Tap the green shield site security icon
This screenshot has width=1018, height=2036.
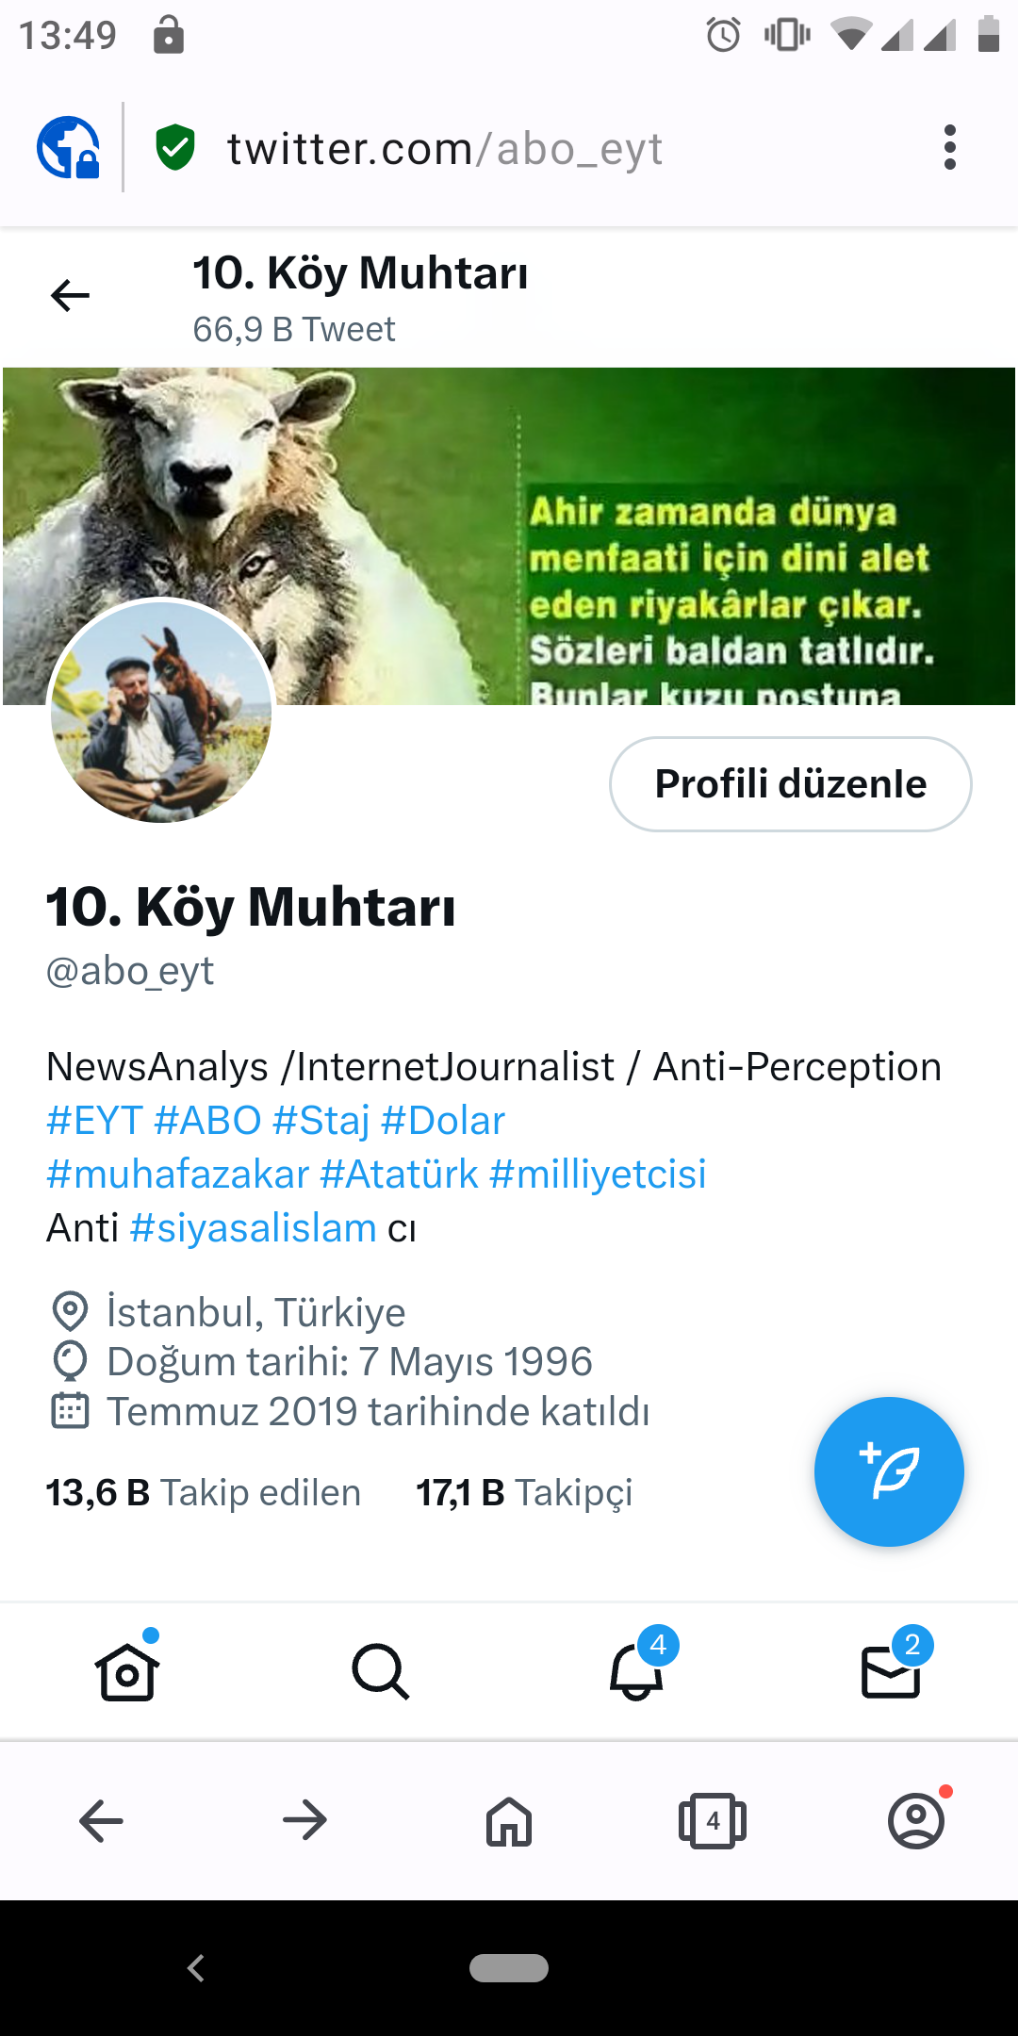tap(175, 147)
